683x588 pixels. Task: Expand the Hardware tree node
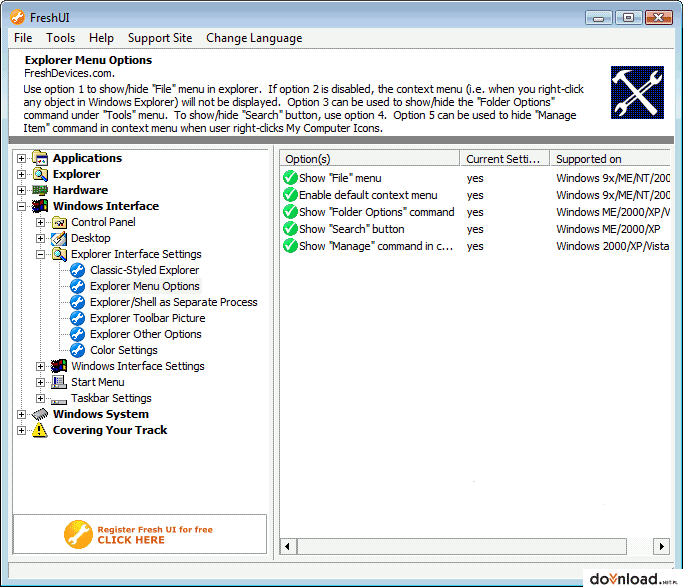coord(21,190)
